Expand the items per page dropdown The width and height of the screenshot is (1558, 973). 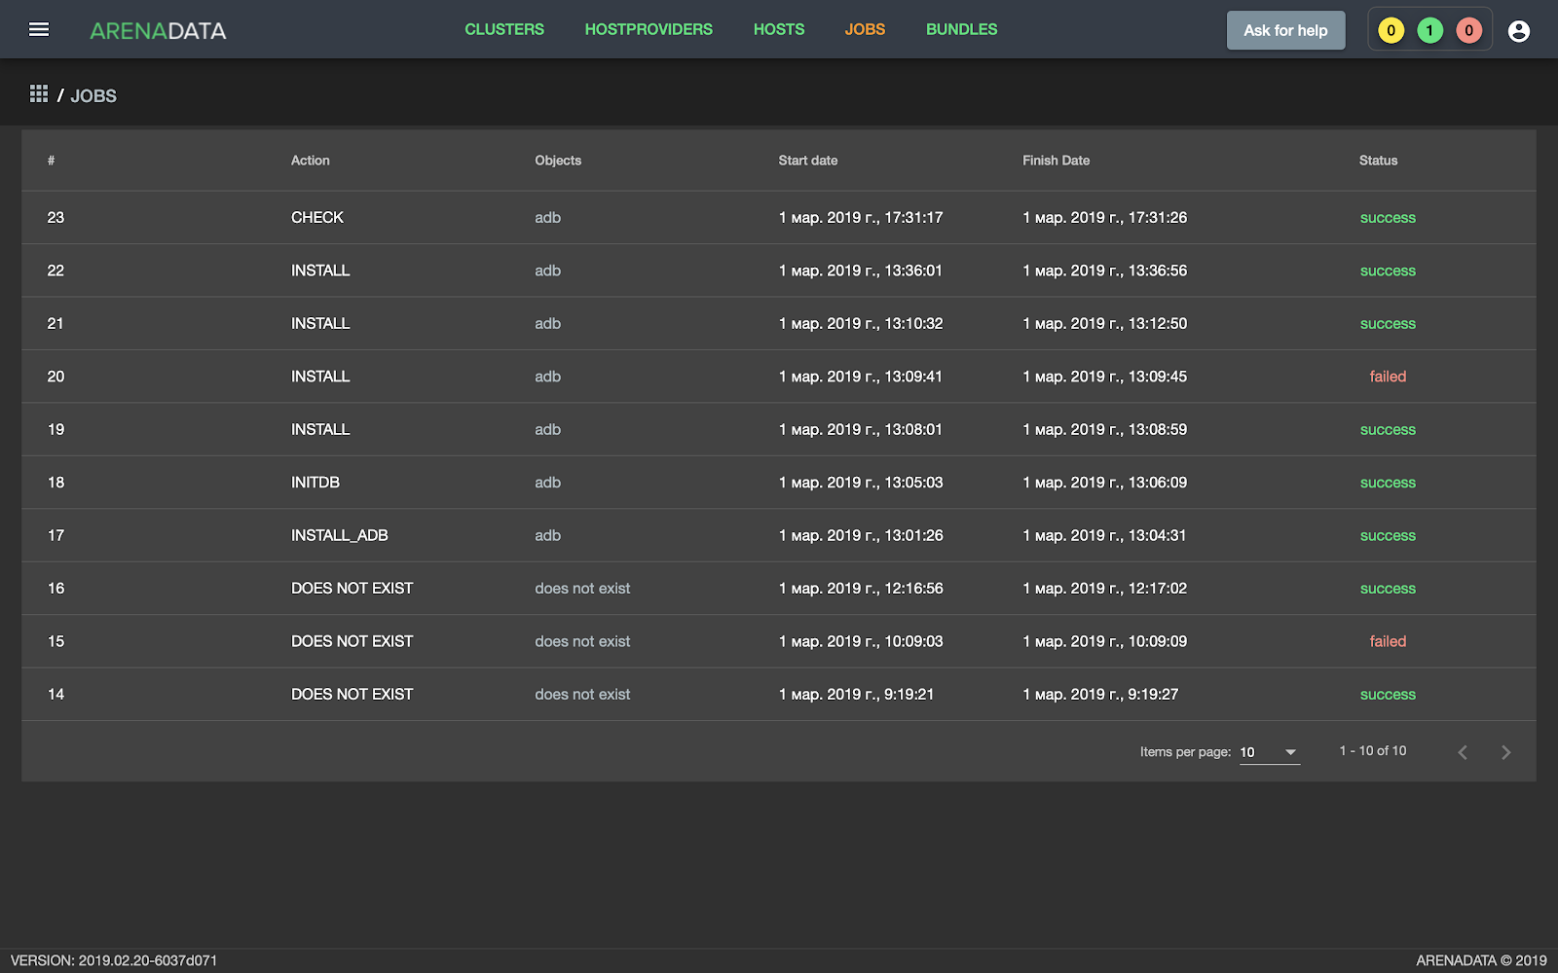1268,752
